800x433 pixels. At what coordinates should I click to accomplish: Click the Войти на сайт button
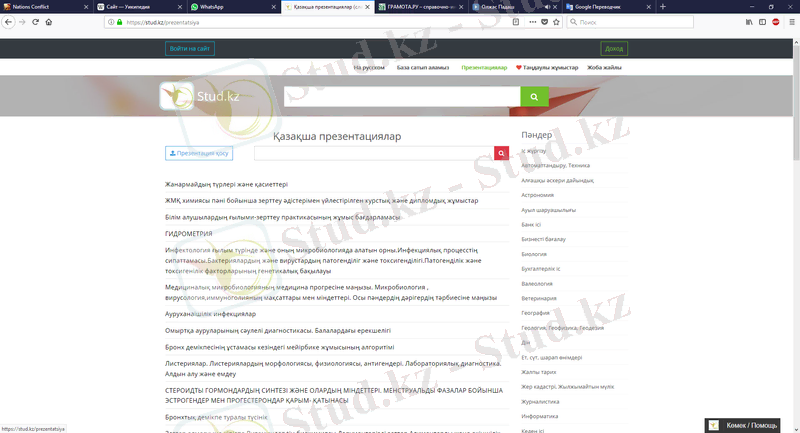pyautogui.click(x=190, y=48)
